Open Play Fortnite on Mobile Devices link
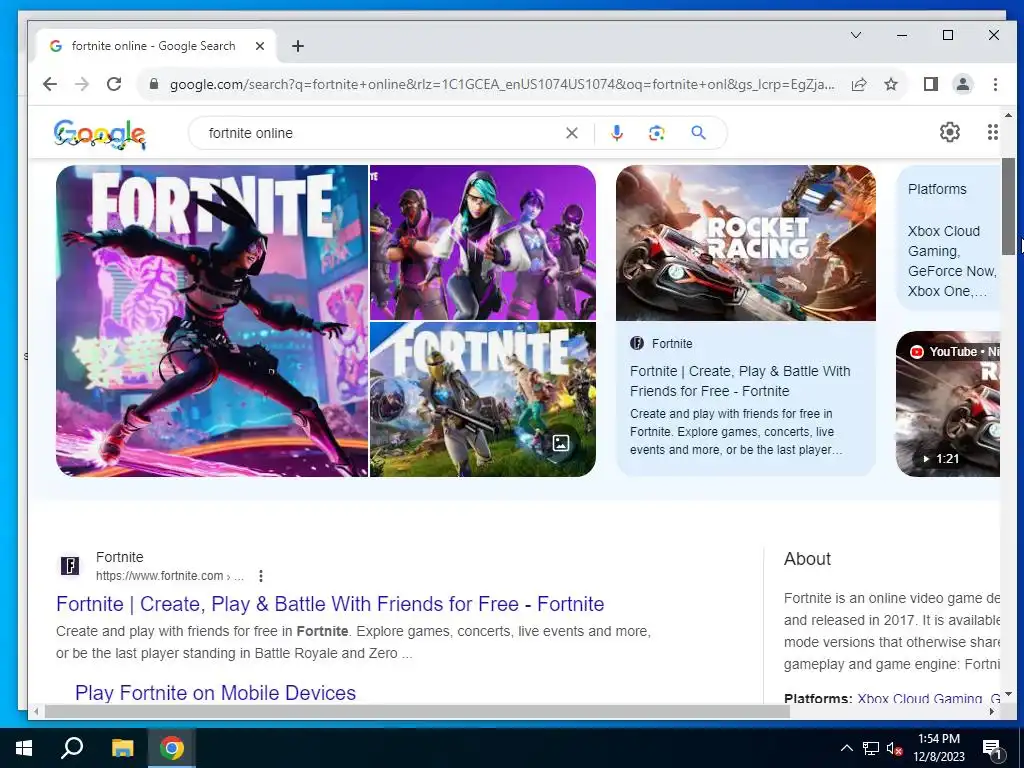1024x768 pixels. (216, 692)
